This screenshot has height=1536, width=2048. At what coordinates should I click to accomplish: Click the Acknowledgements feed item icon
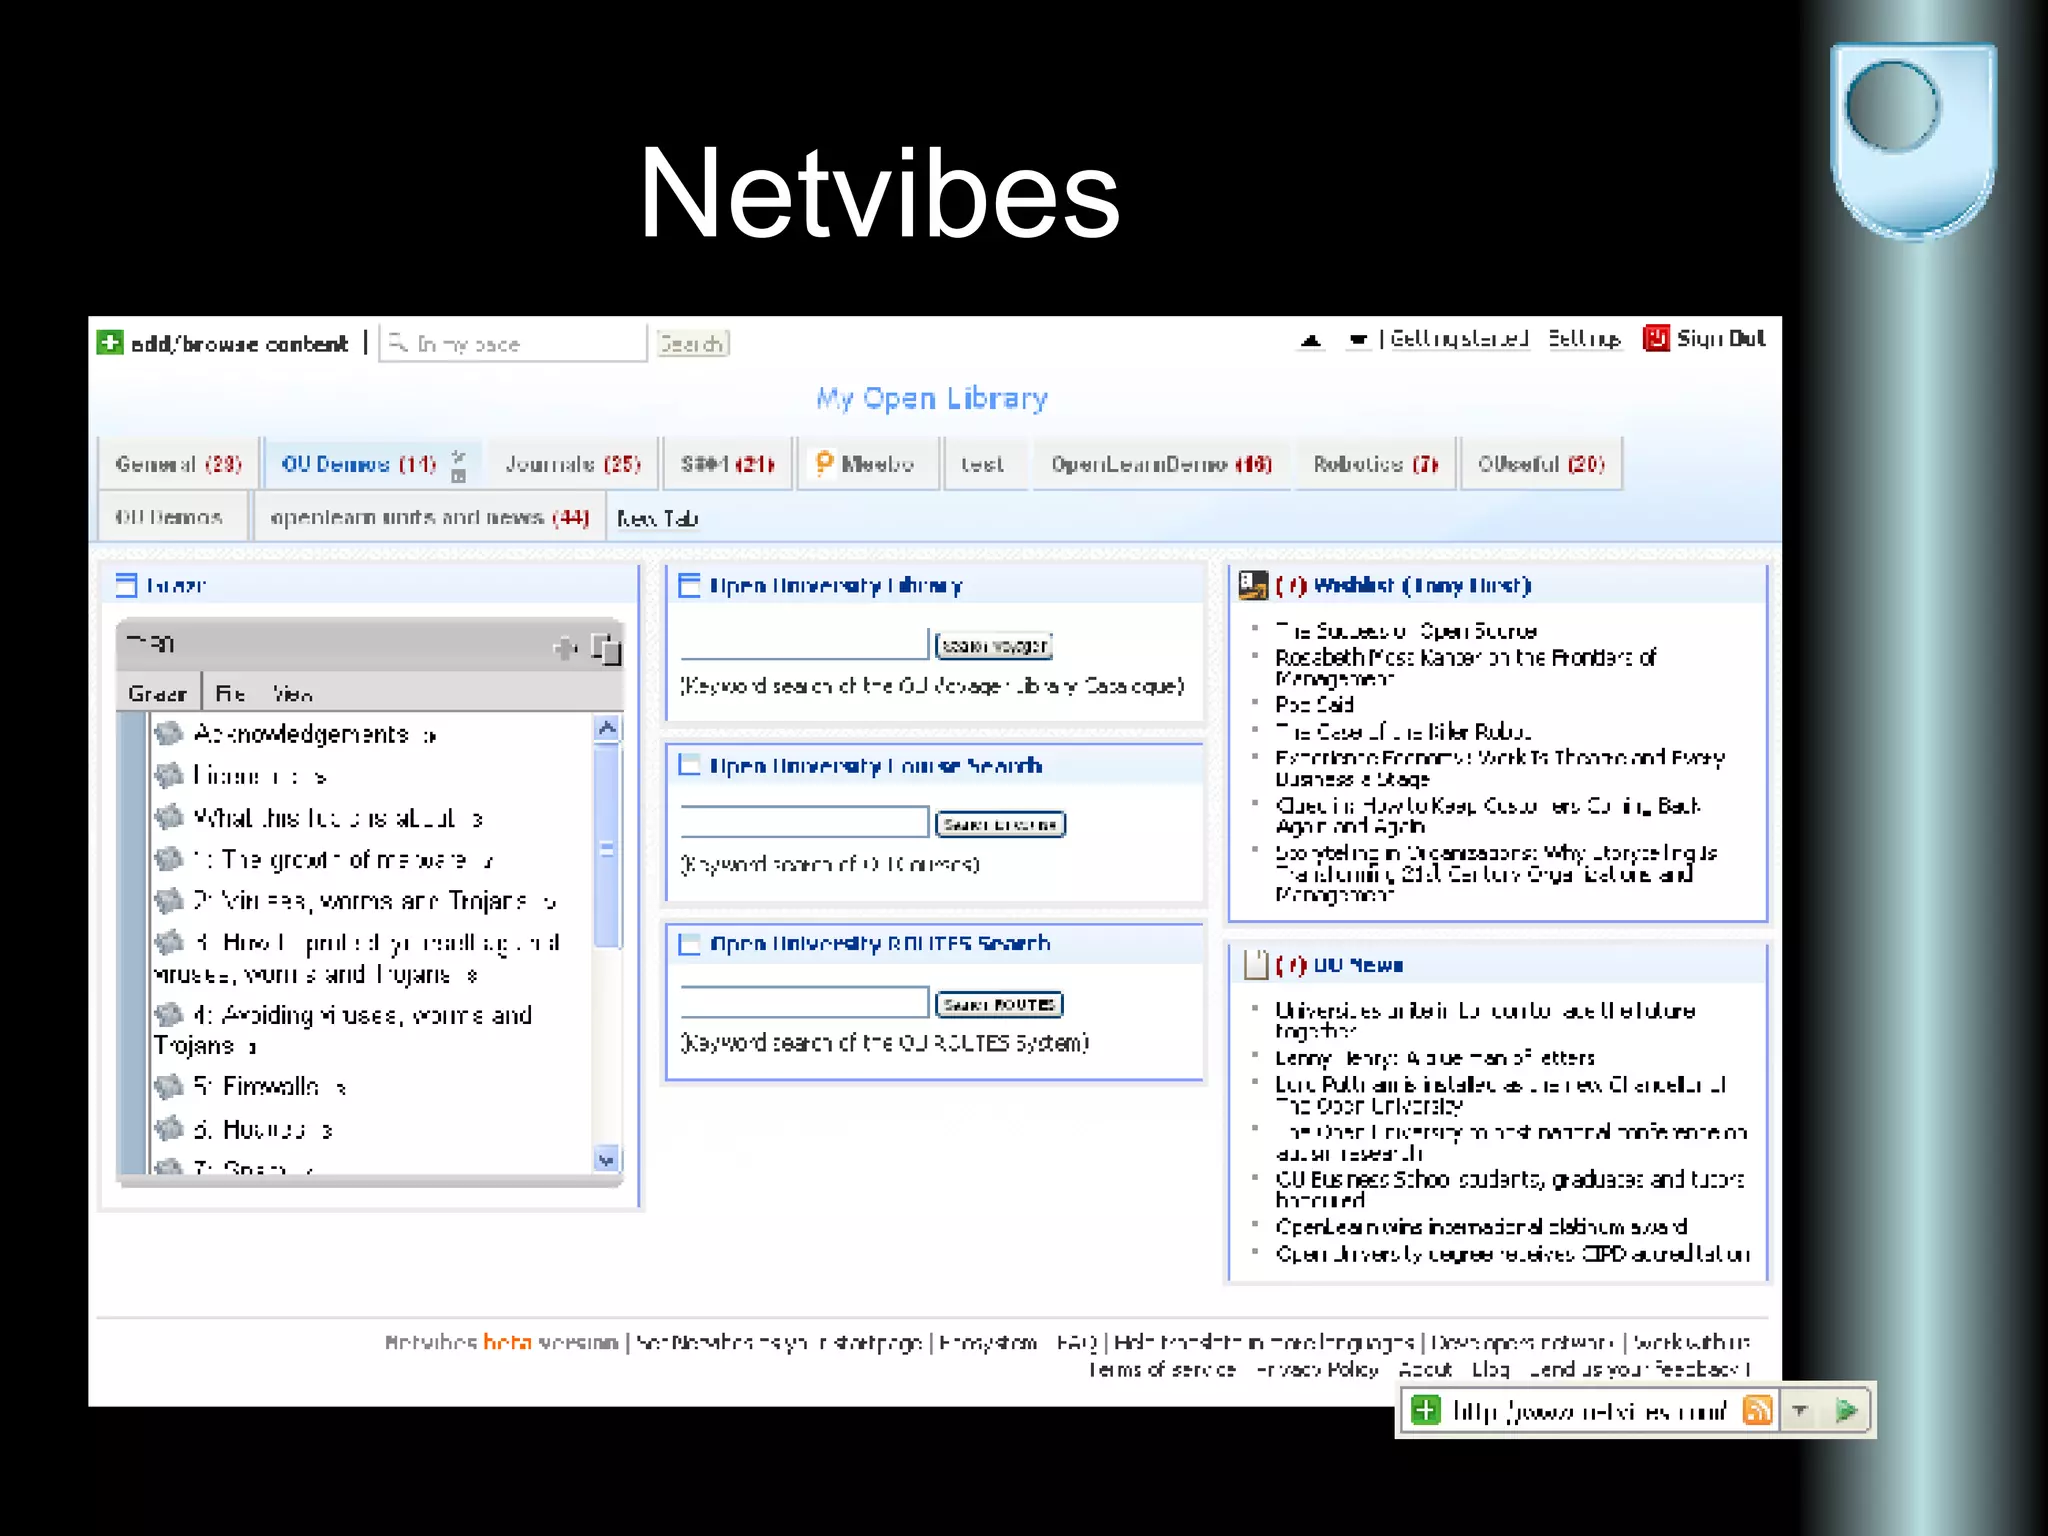(x=169, y=733)
